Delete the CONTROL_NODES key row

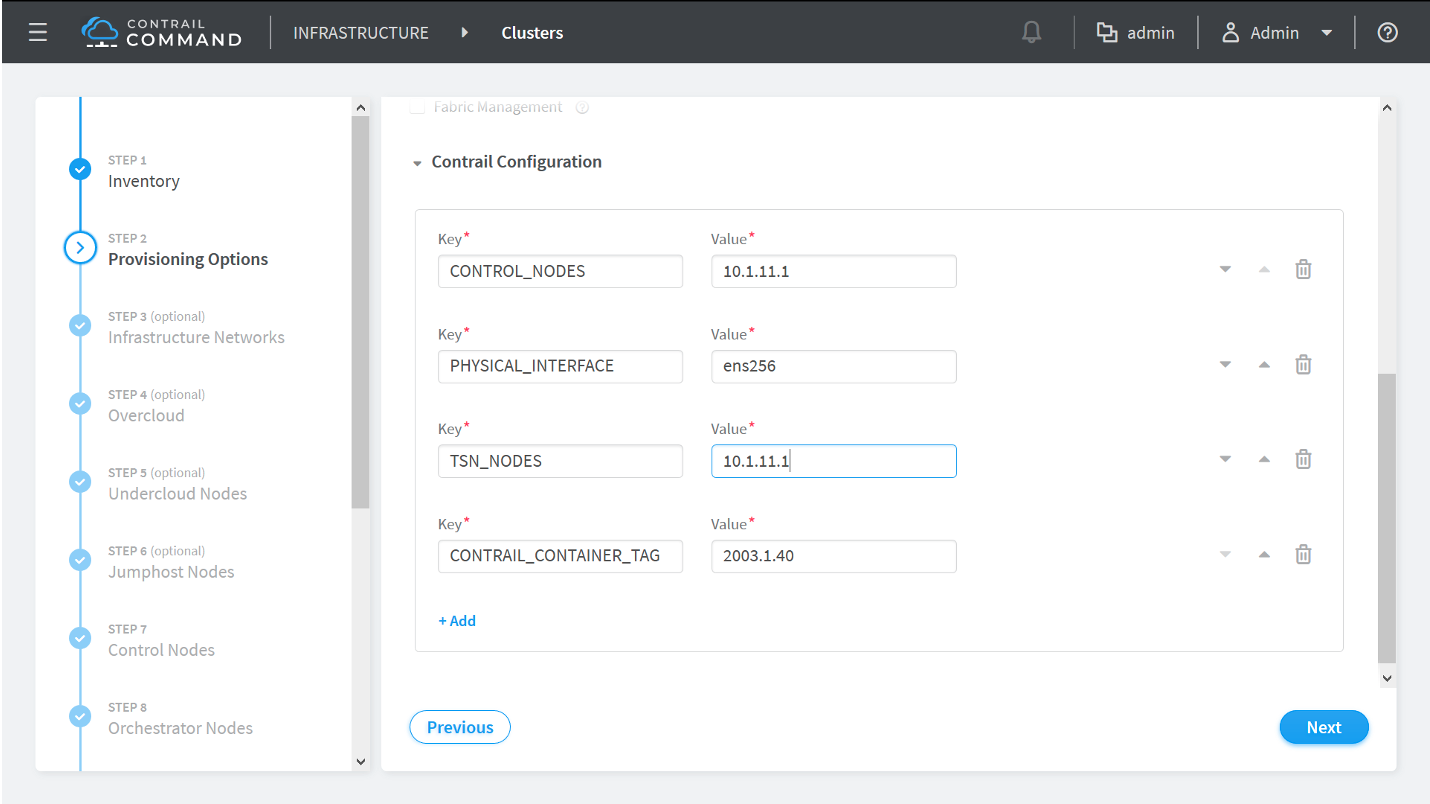1303,270
